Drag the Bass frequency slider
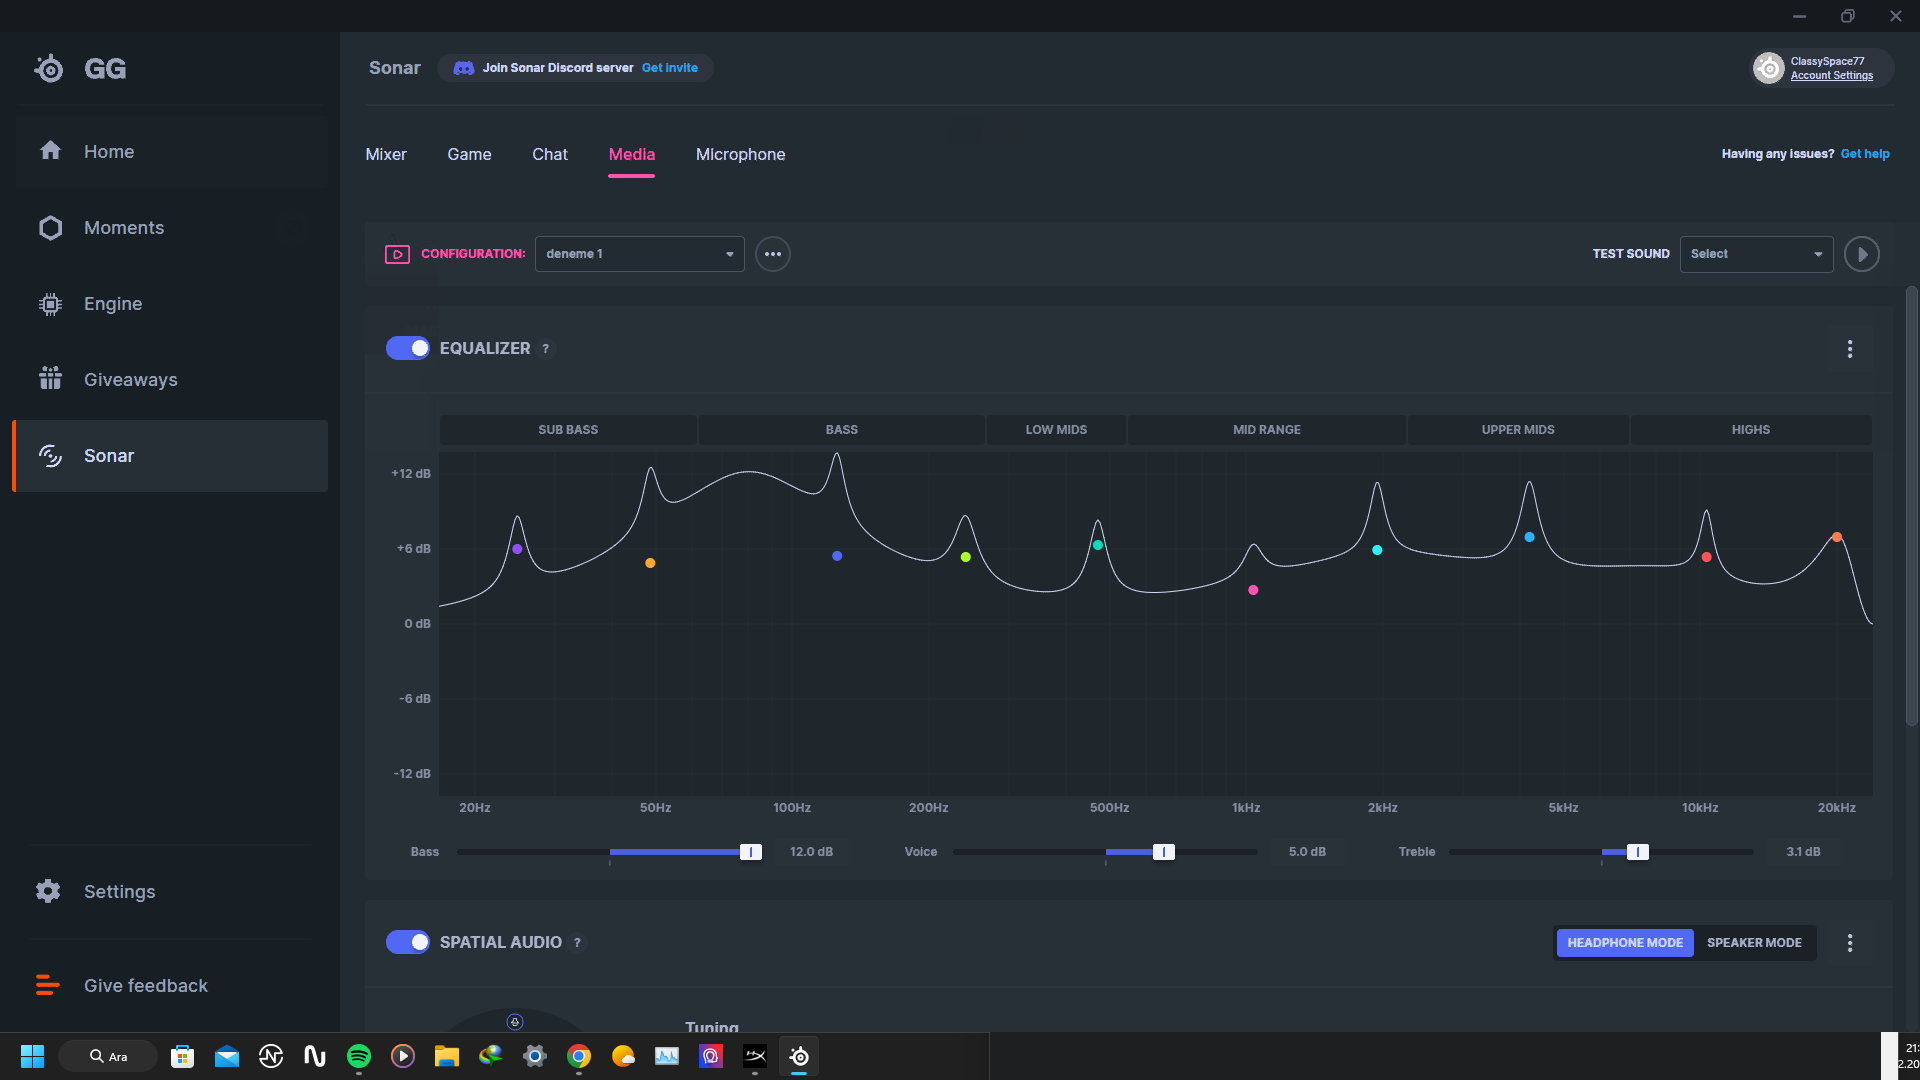 click(749, 851)
